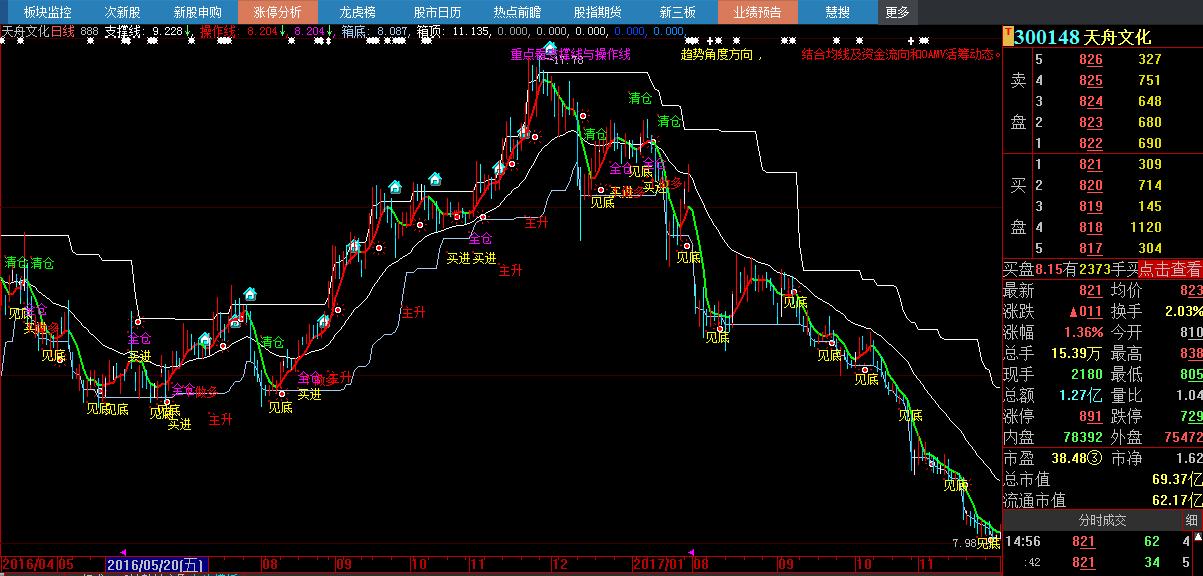Click the 内盘 value 78392

[1081, 437]
